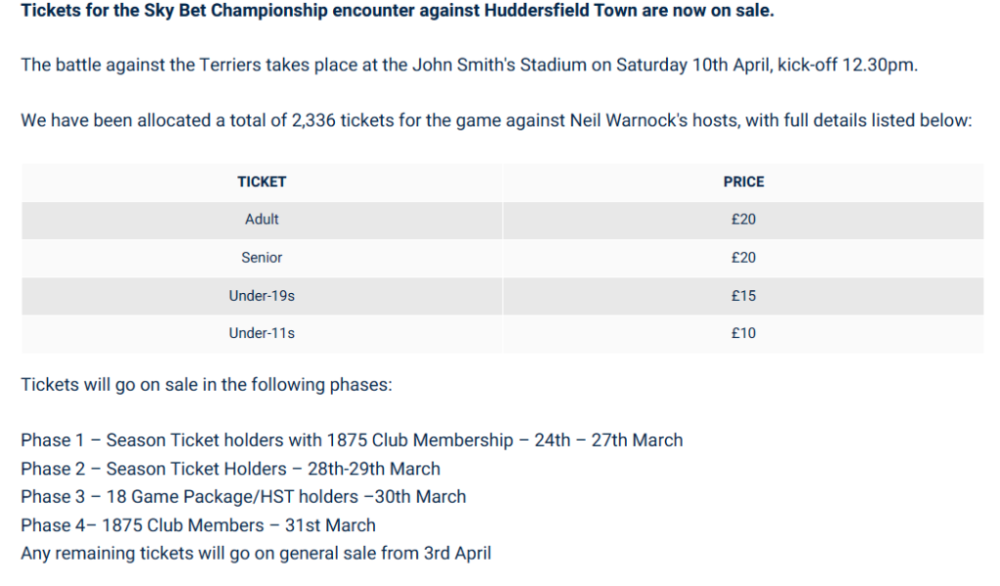The height and width of the screenshot is (586, 1000).
Task: Click the Phase 4 1875 Club Members line
Action: click(198, 525)
